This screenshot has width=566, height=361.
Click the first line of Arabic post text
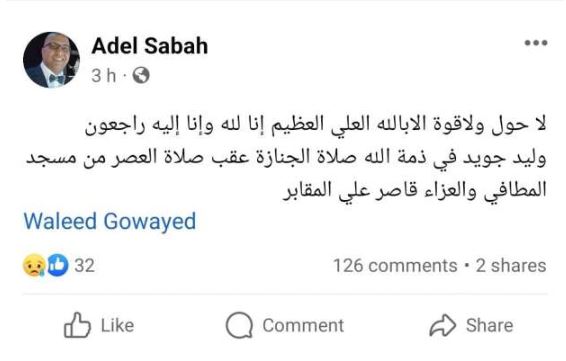[315, 125]
